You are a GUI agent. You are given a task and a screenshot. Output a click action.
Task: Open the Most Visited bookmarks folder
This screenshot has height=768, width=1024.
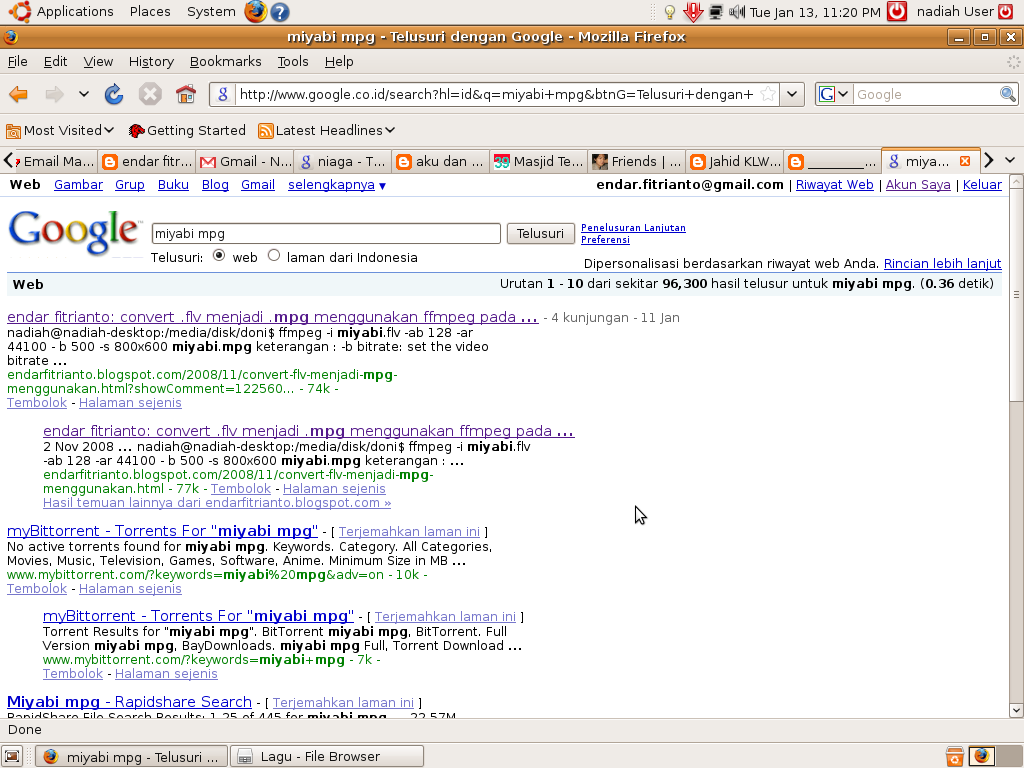[x=60, y=131]
